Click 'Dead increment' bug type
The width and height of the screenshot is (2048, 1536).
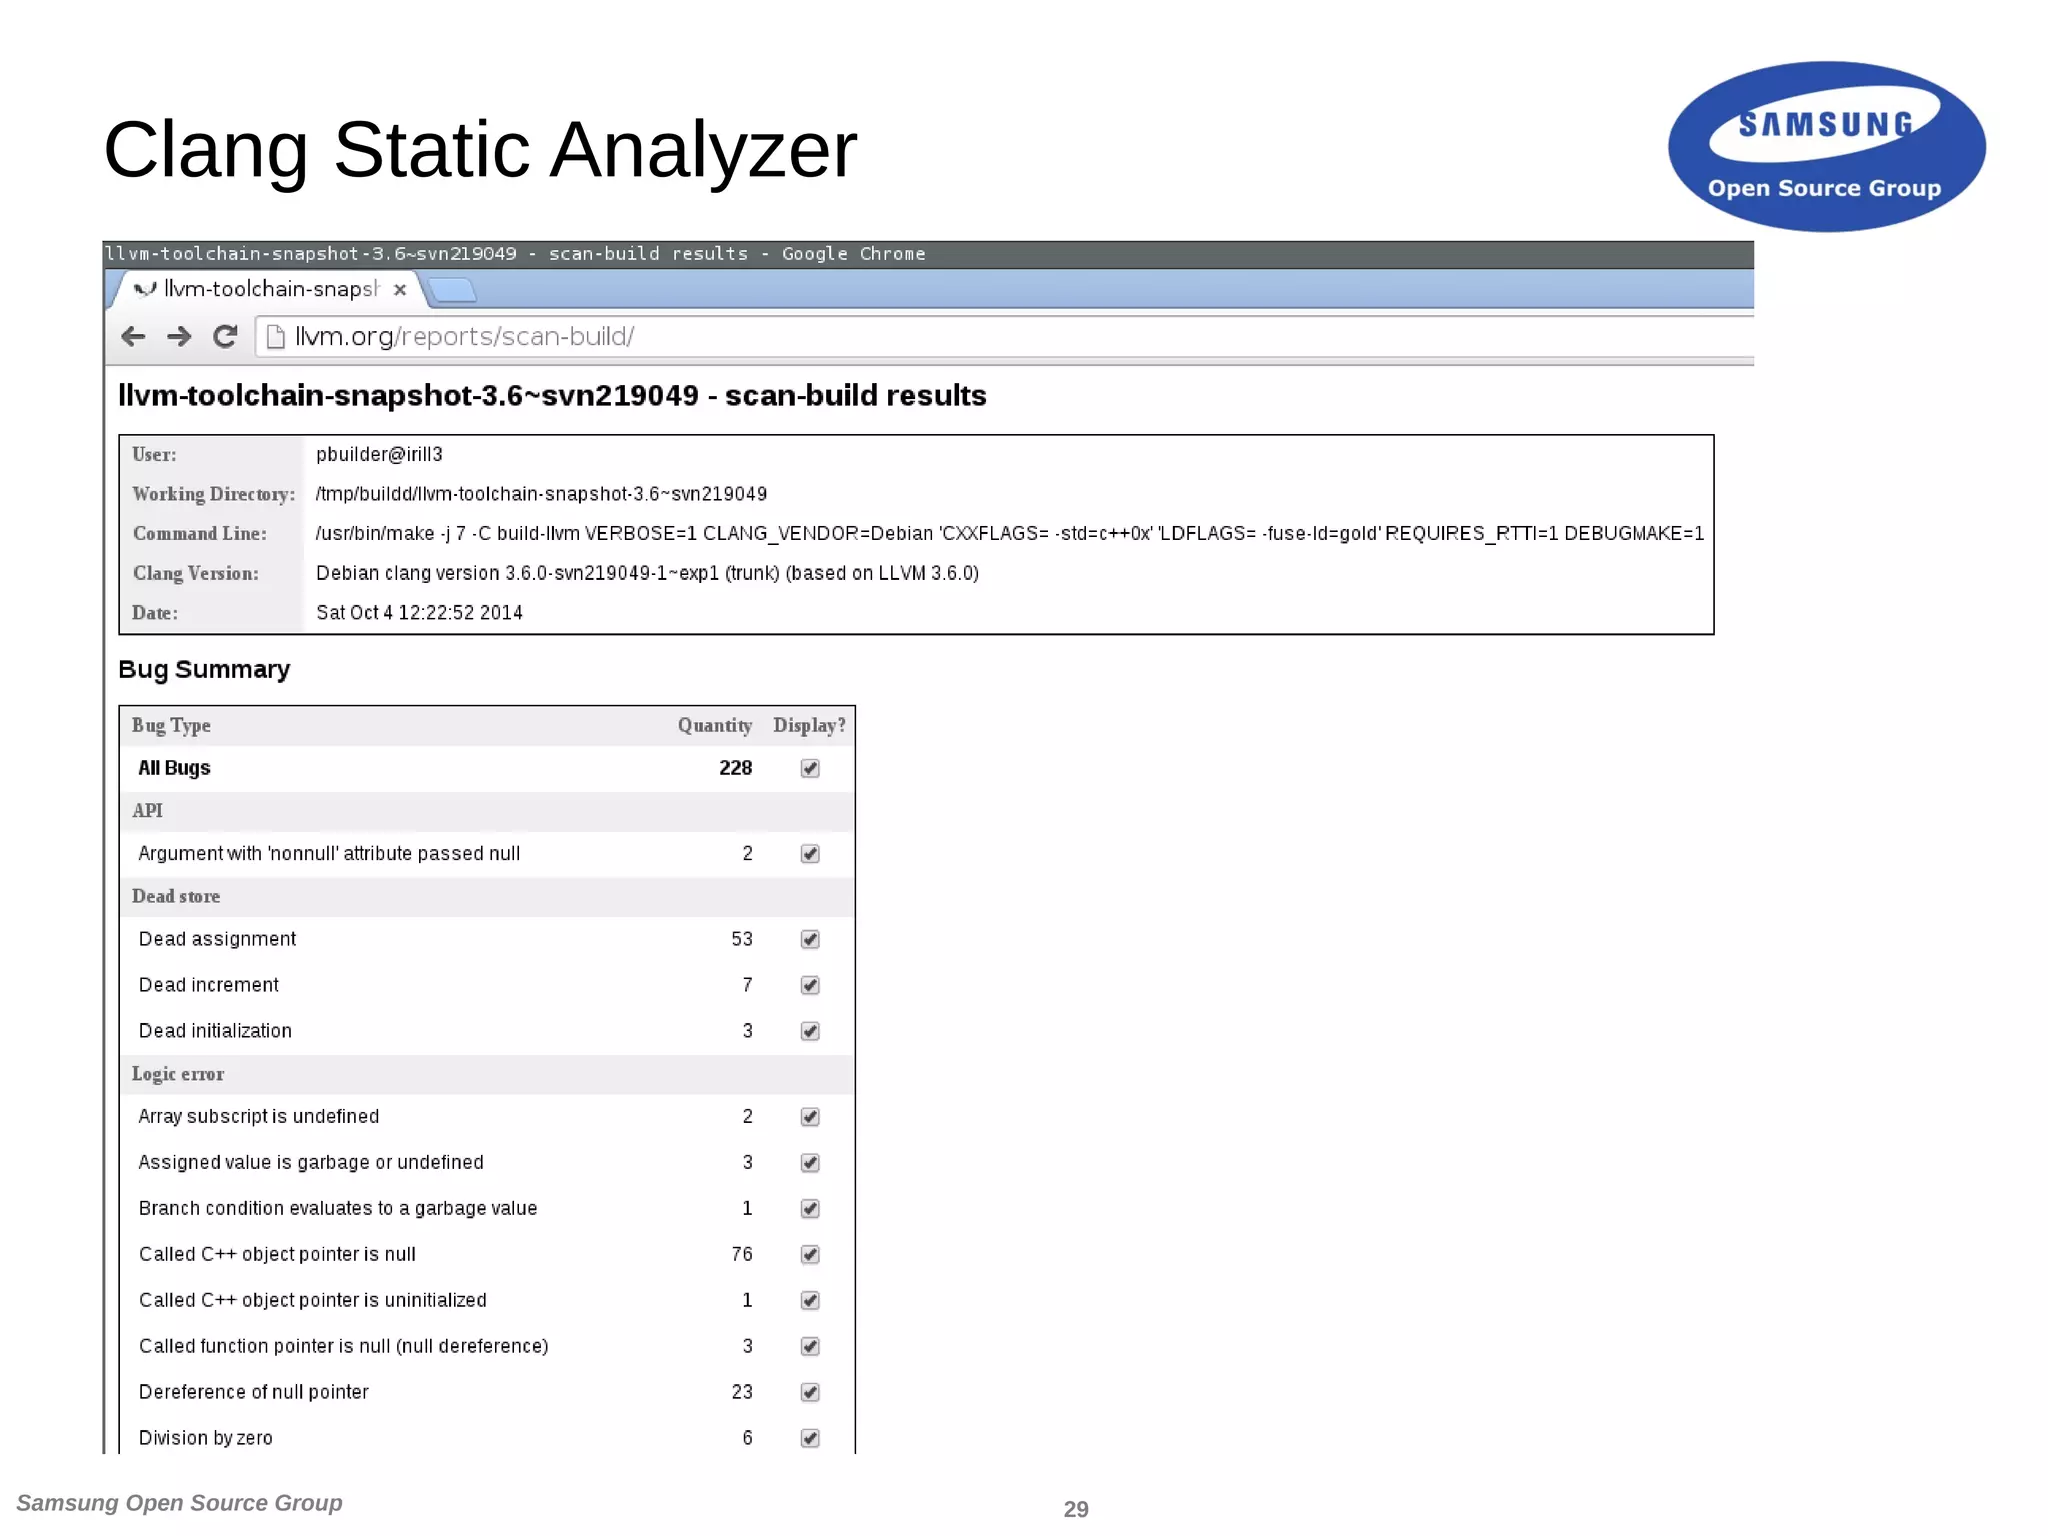(208, 985)
